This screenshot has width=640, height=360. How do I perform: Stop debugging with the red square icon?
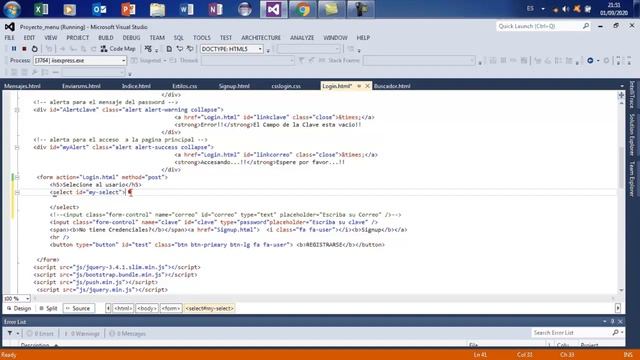[24, 49]
